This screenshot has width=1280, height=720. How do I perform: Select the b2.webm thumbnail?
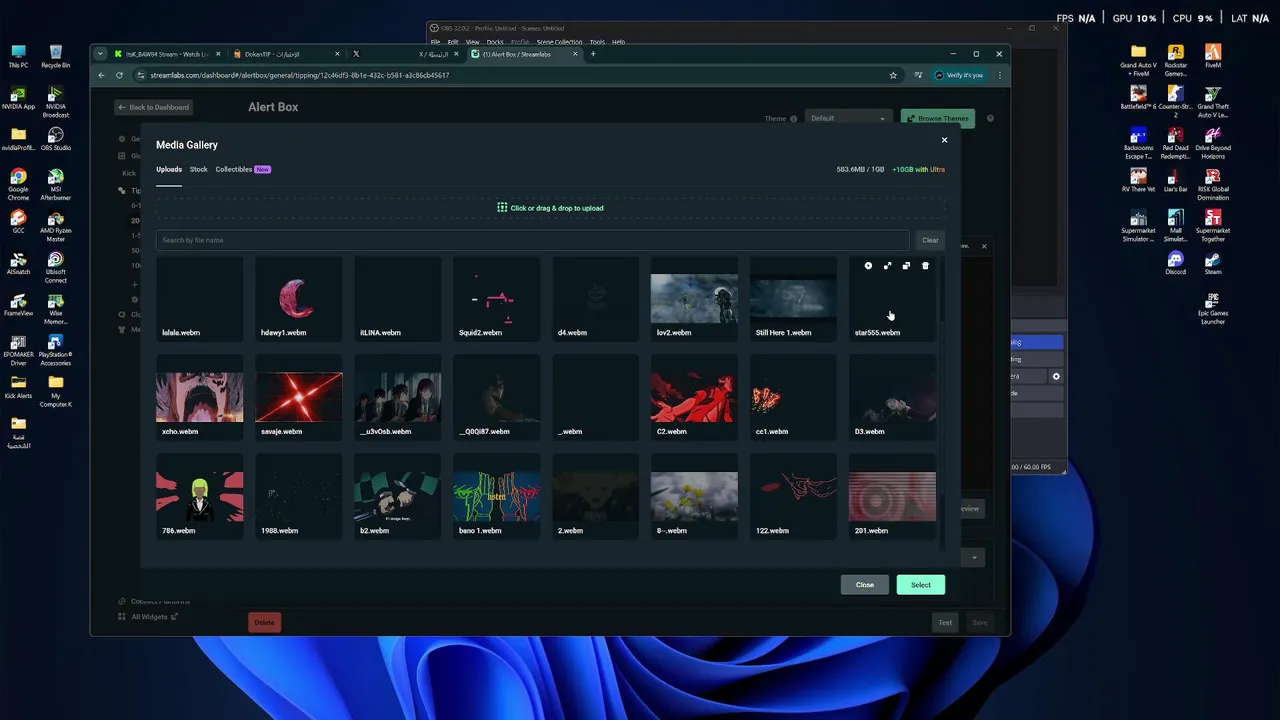coord(397,496)
